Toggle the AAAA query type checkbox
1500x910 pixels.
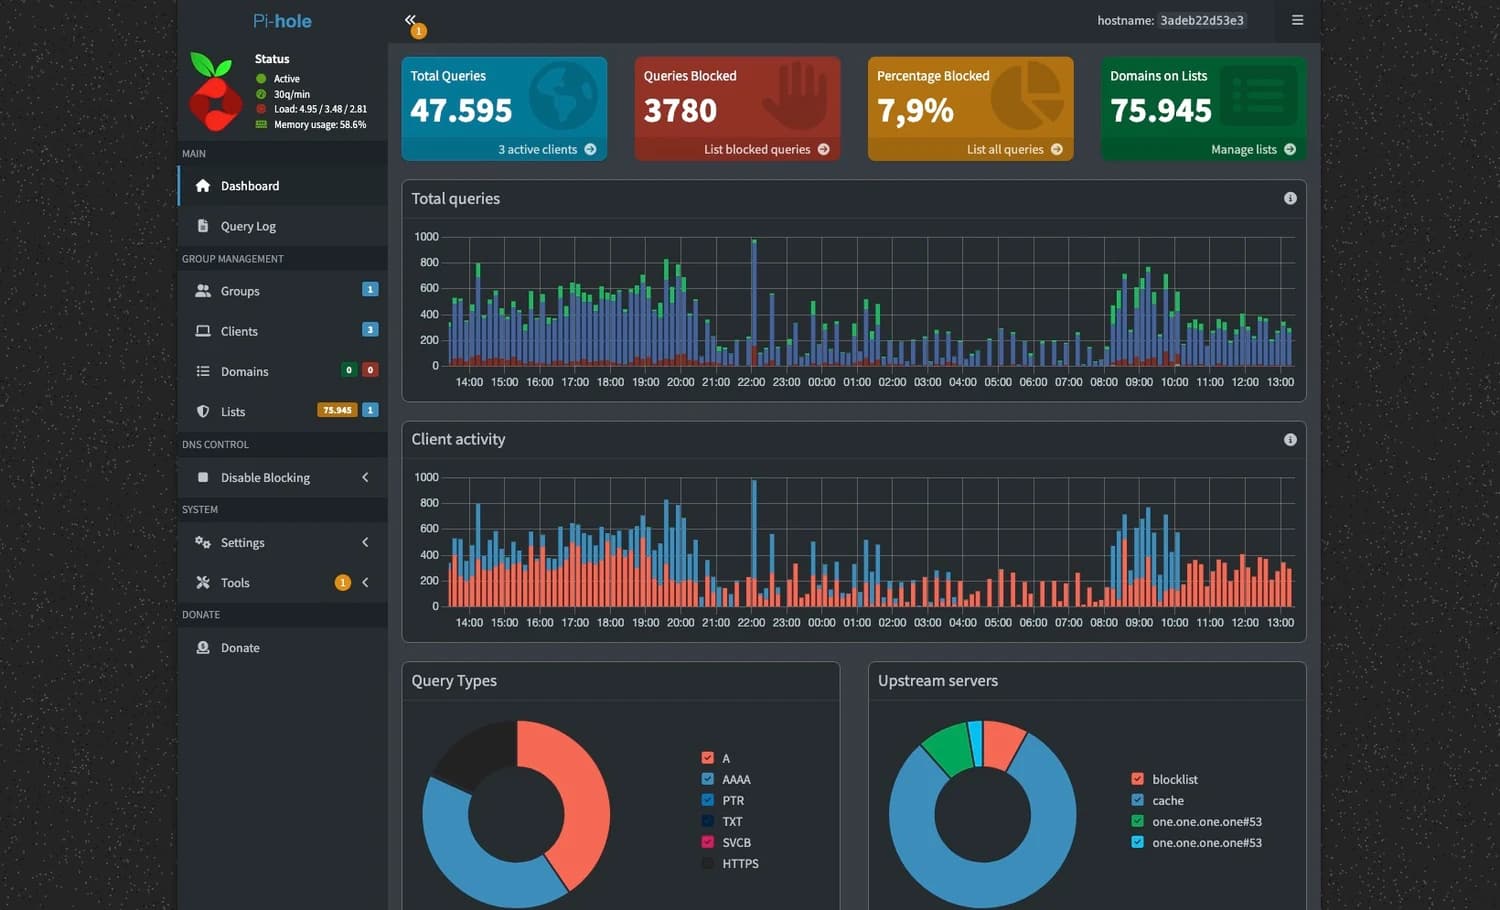click(708, 779)
